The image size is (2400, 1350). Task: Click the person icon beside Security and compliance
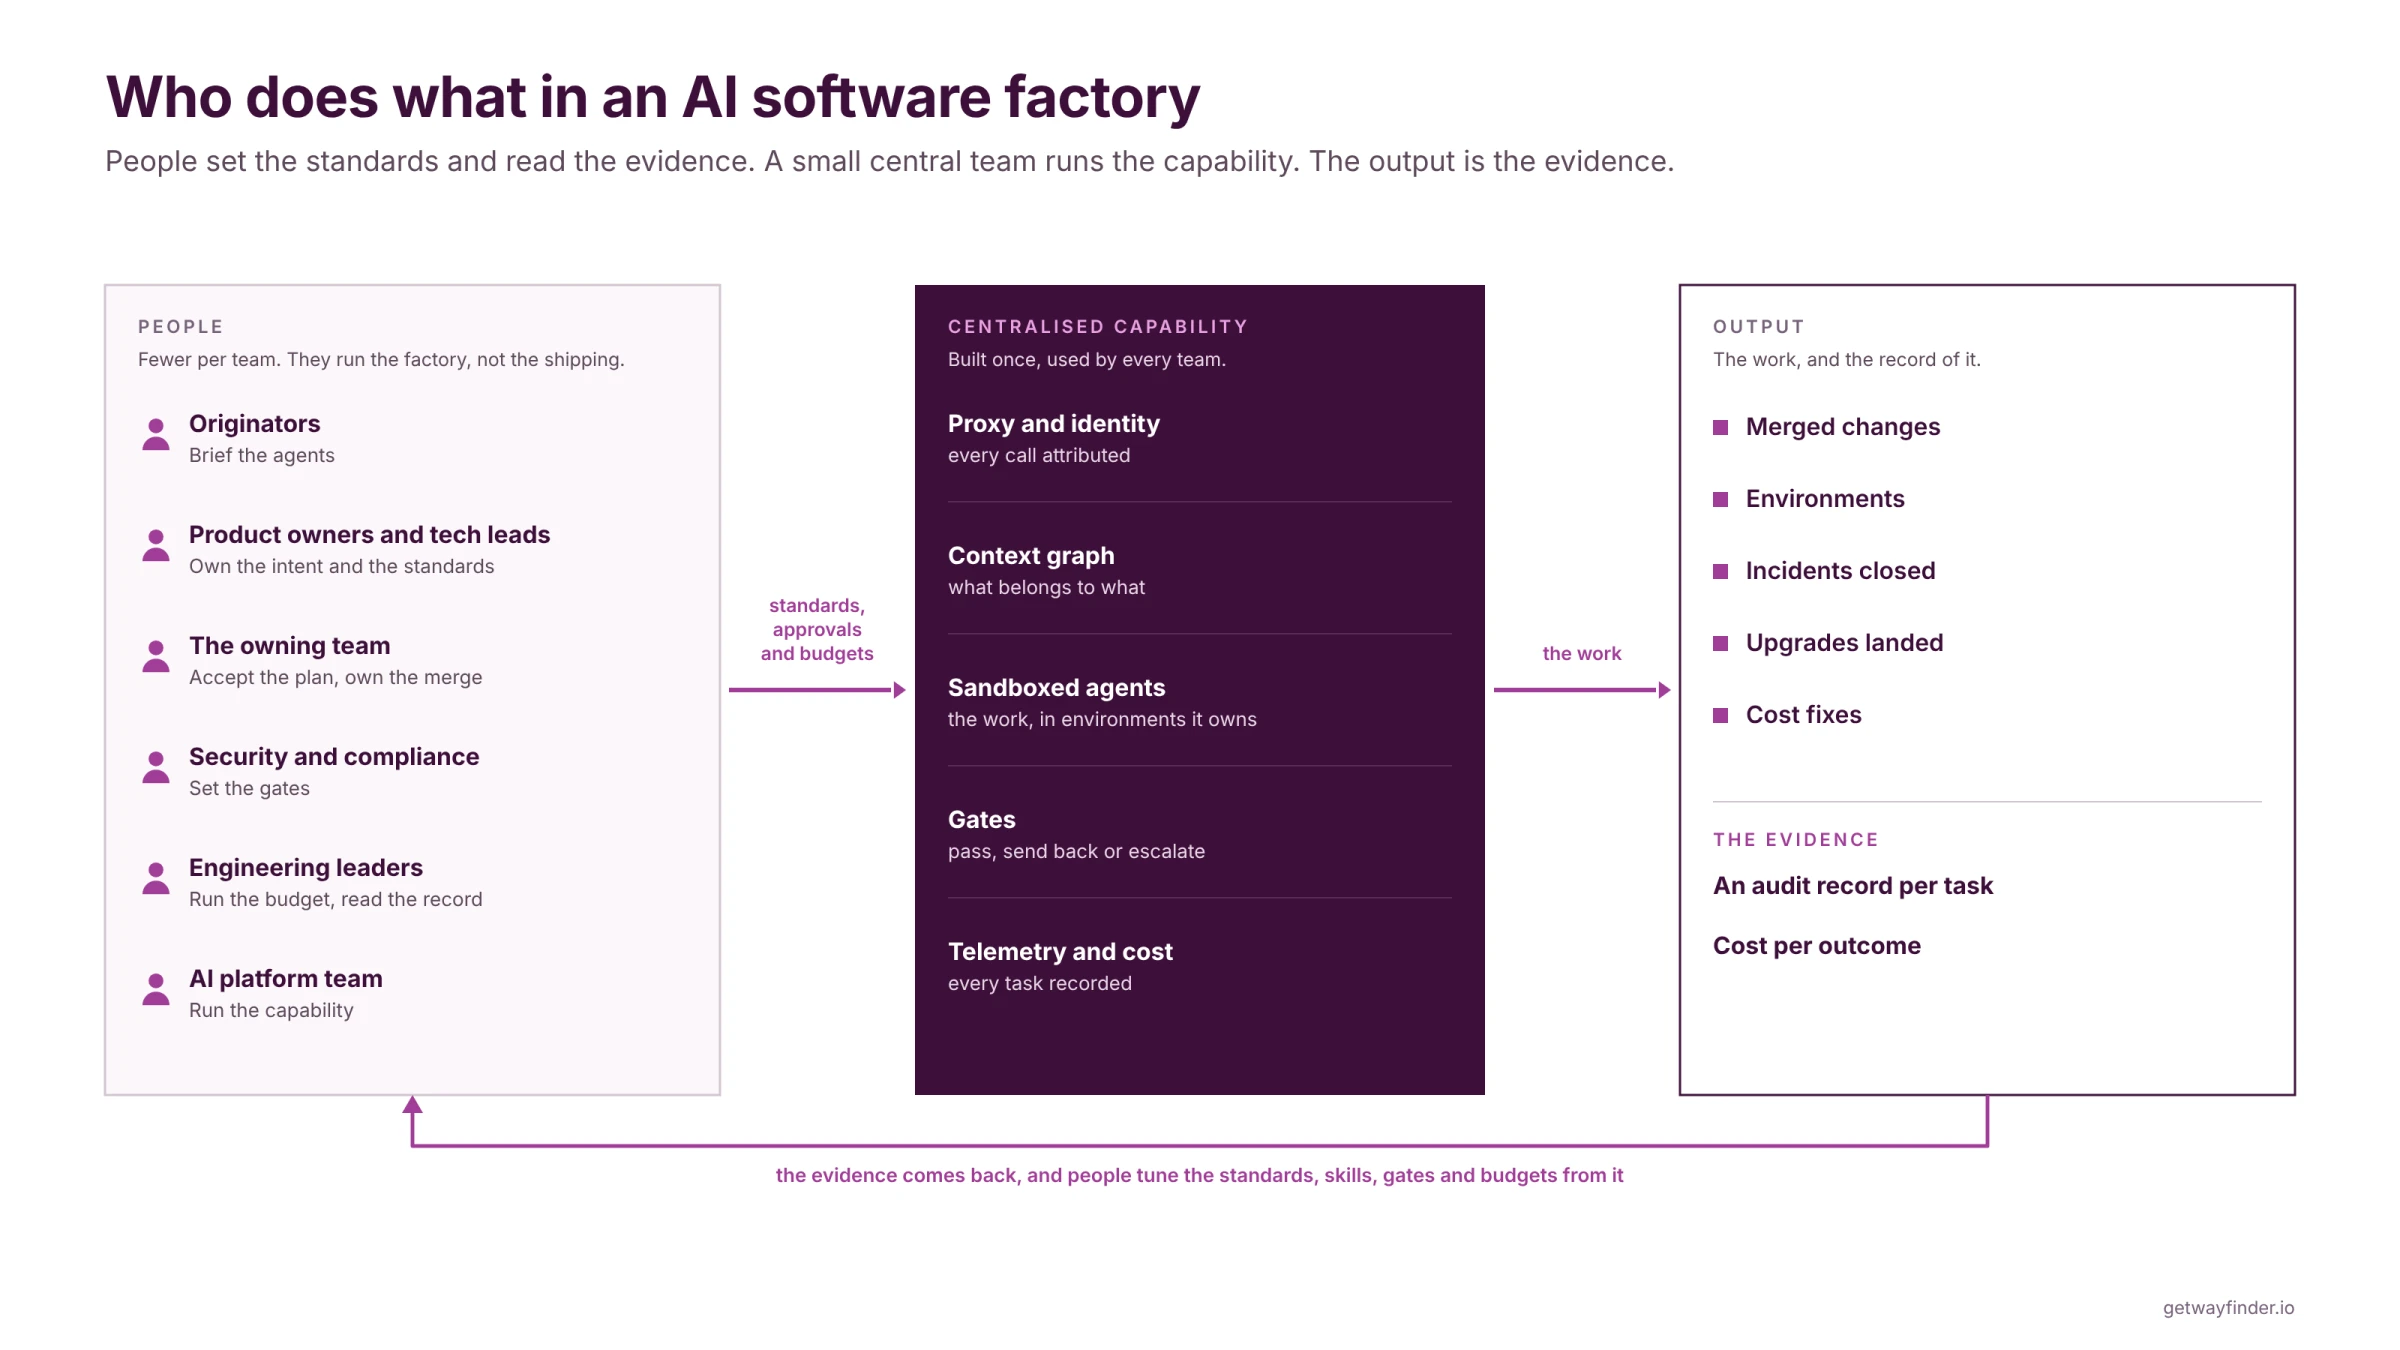[x=156, y=767]
